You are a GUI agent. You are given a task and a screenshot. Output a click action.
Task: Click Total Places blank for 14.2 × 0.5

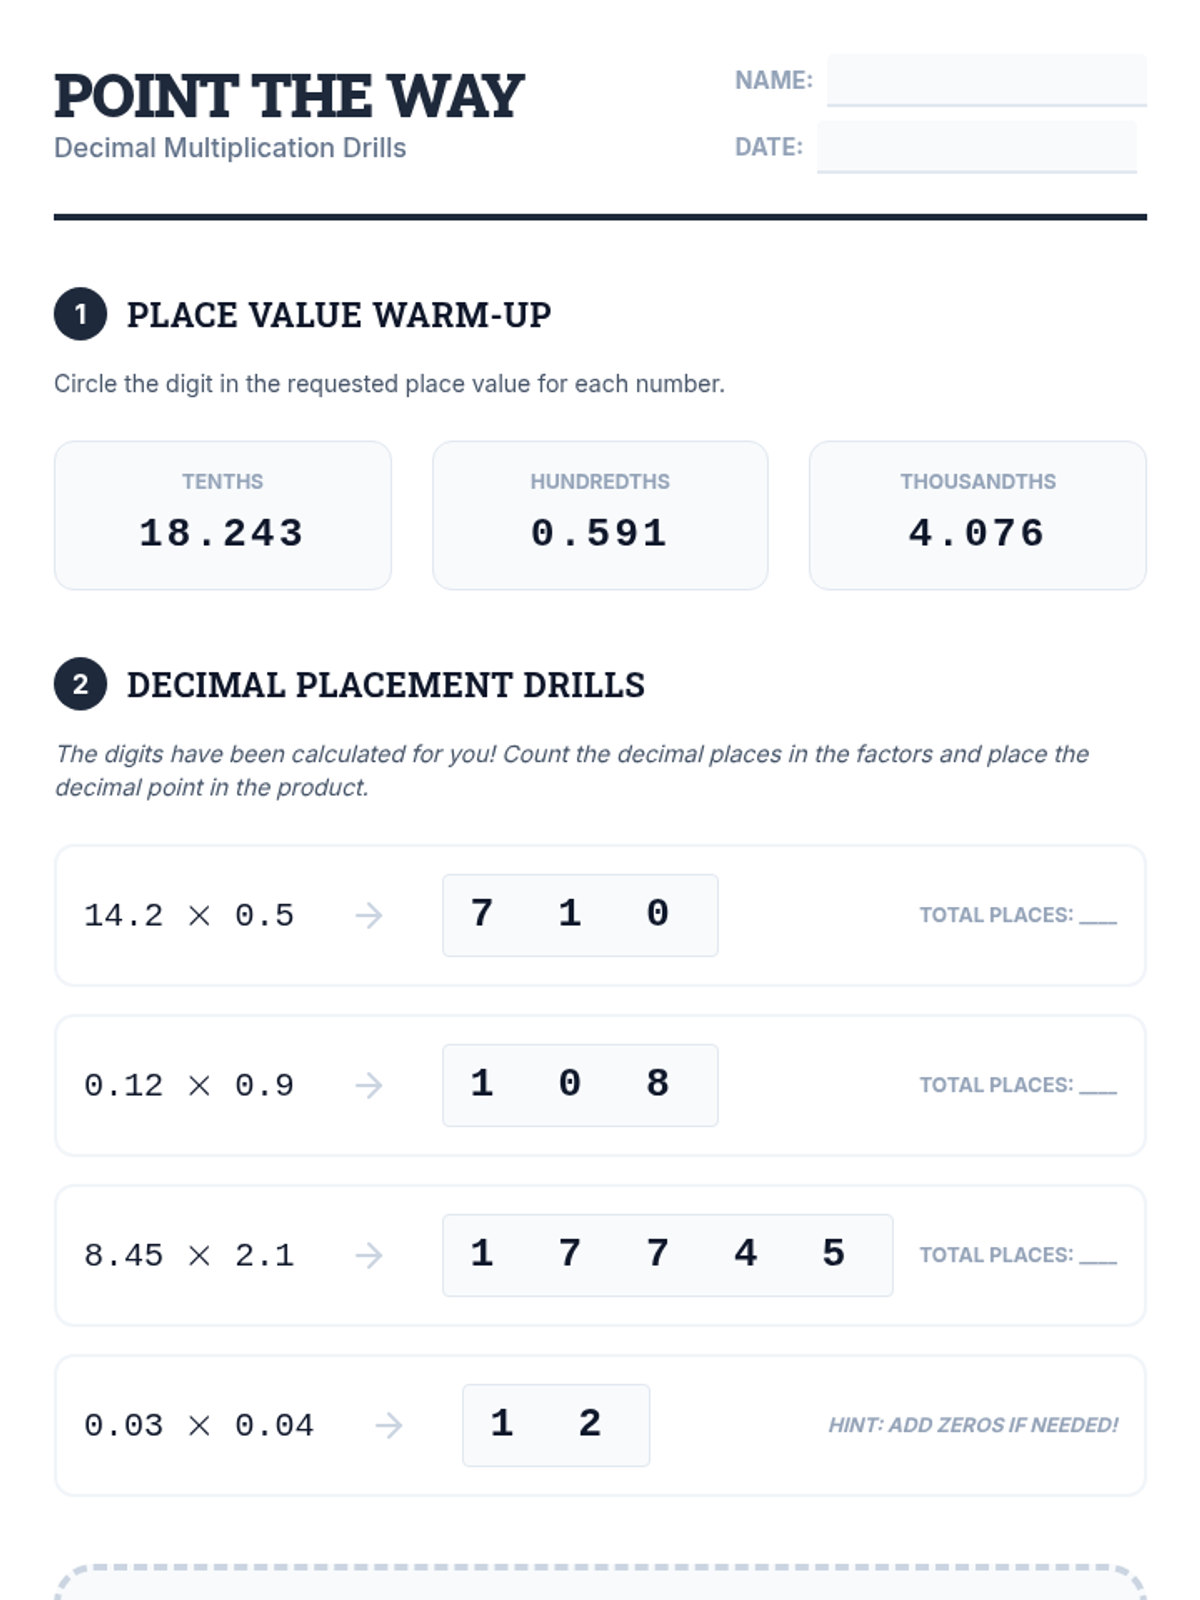[1098, 918]
